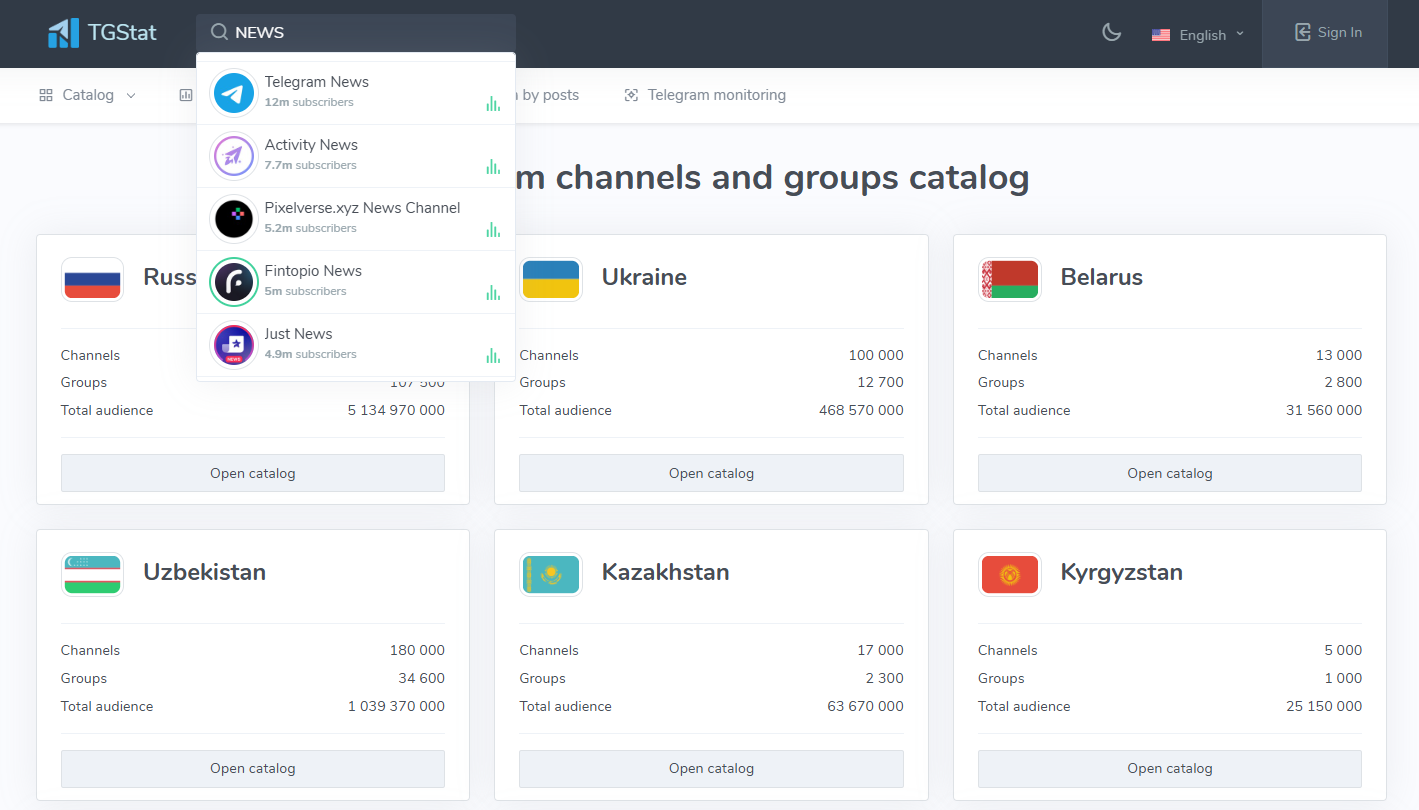
Task: Click the Uzbekistan heading
Action: [204, 572]
